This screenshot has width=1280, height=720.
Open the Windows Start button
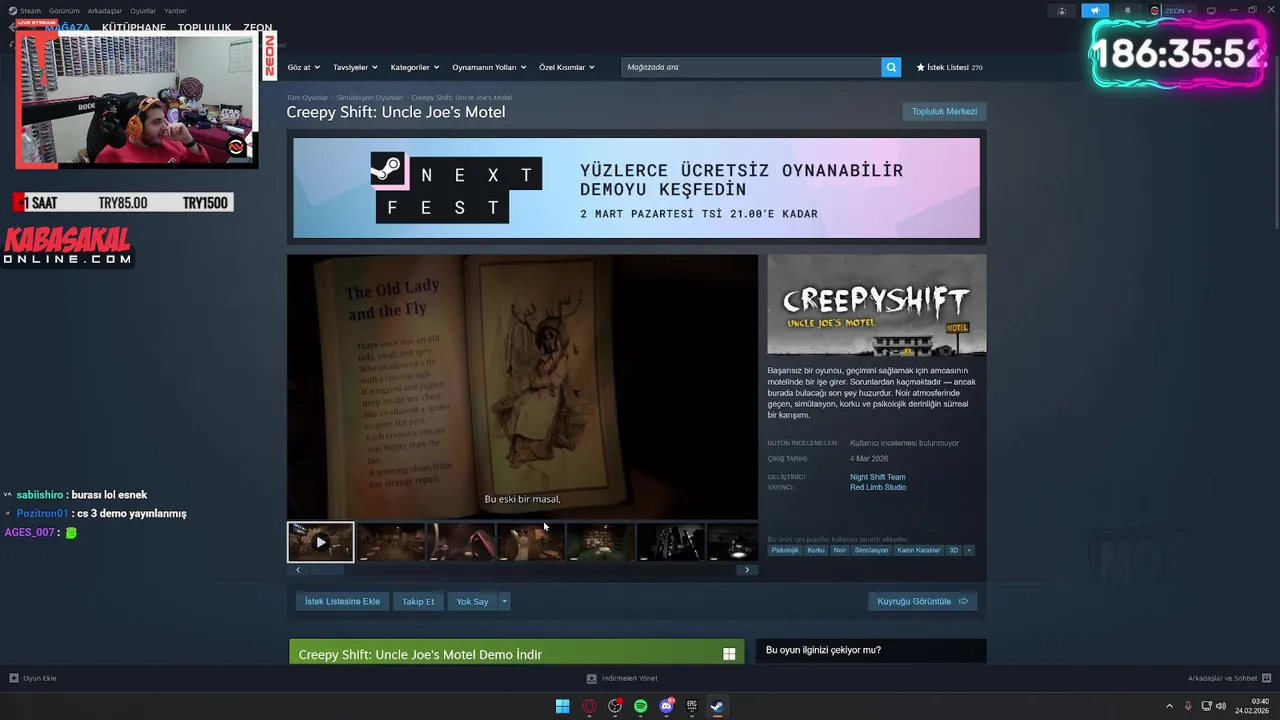[x=562, y=706]
